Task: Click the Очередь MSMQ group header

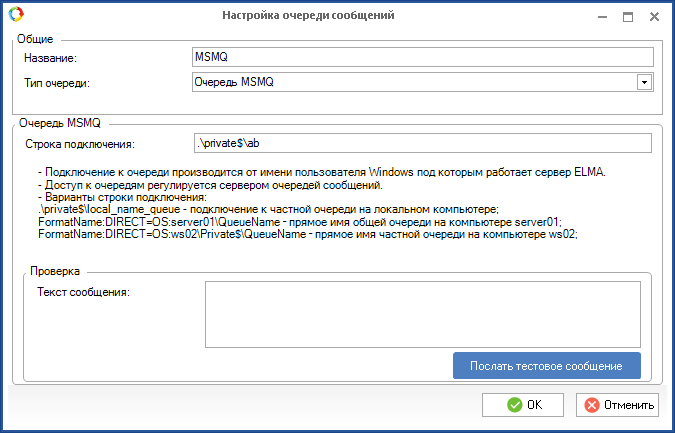Action: [60, 123]
